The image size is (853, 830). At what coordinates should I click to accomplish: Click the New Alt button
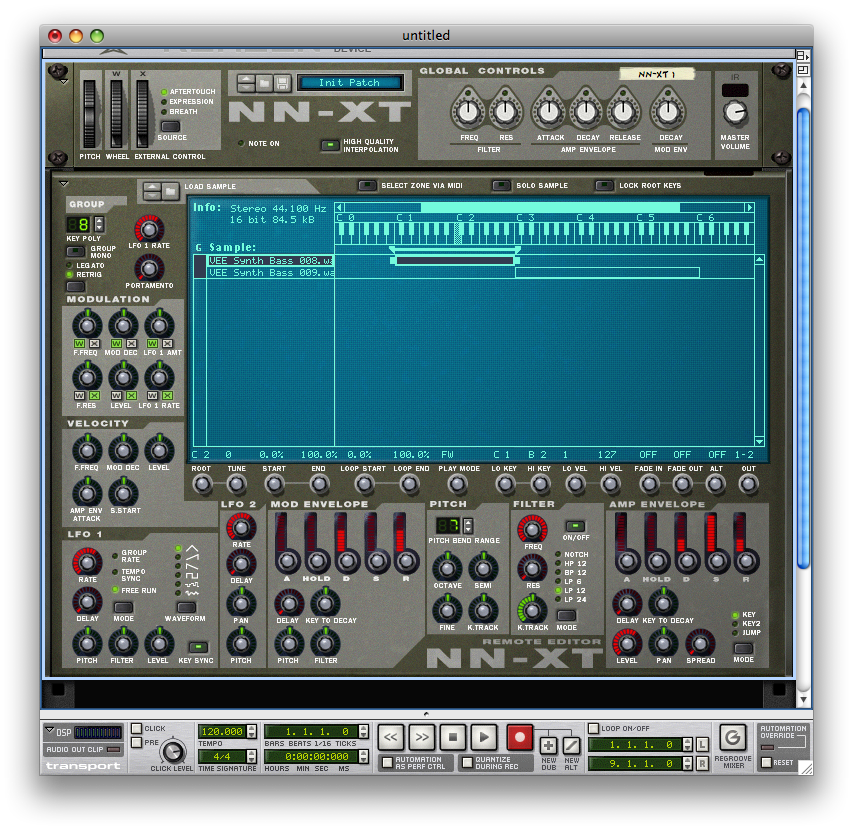click(x=571, y=746)
